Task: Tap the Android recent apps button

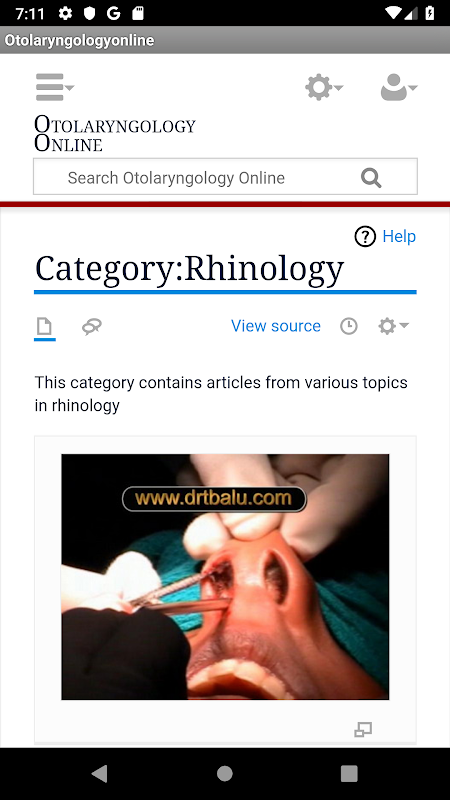Action: click(349, 773)
